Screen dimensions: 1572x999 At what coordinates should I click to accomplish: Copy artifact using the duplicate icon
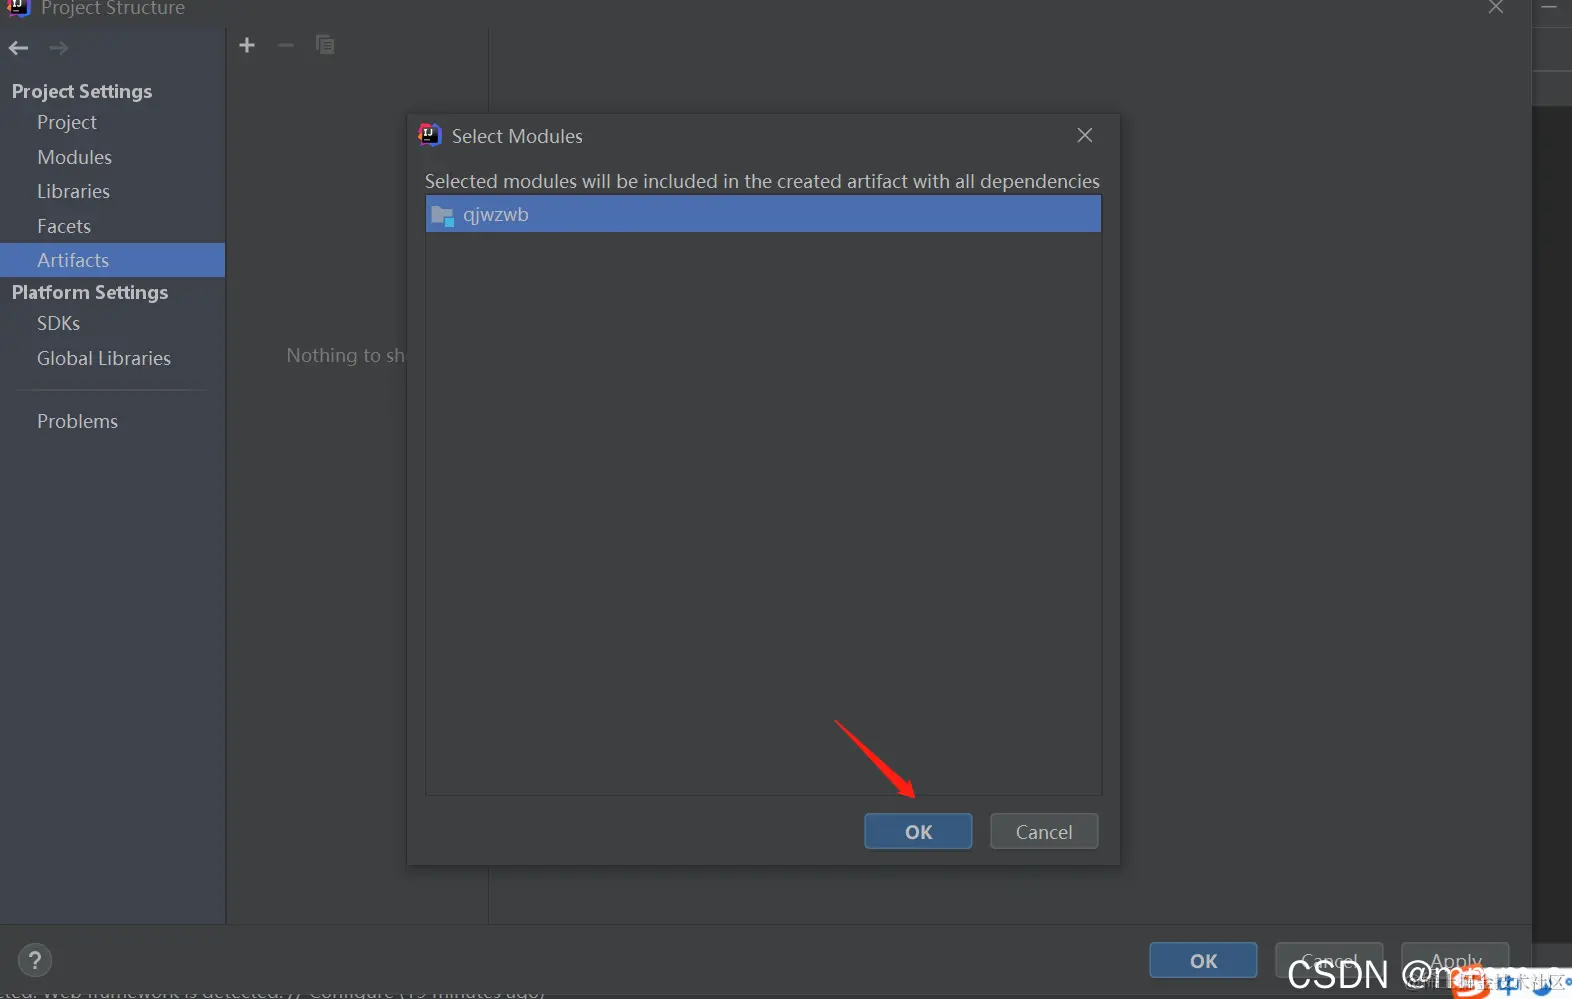(x=325, y=45)
